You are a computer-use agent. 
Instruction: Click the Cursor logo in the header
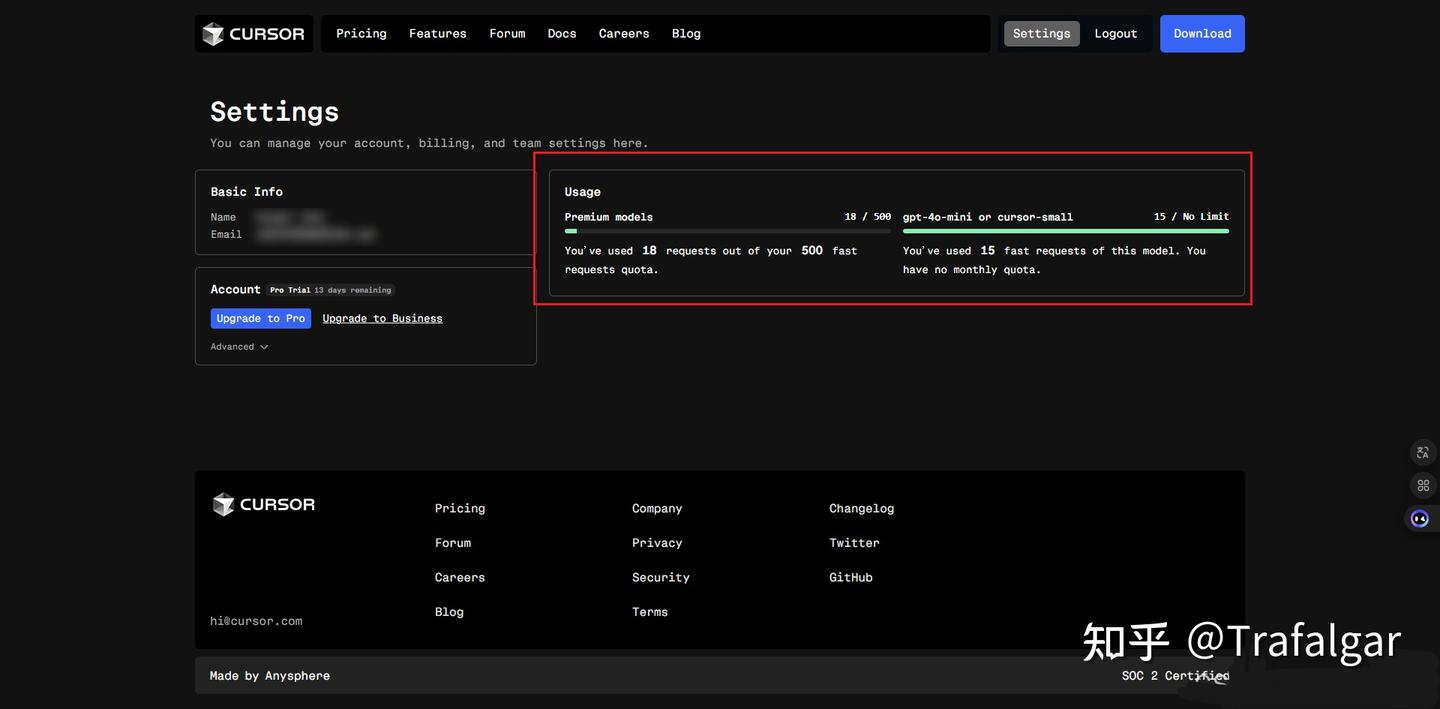(254, 34)
